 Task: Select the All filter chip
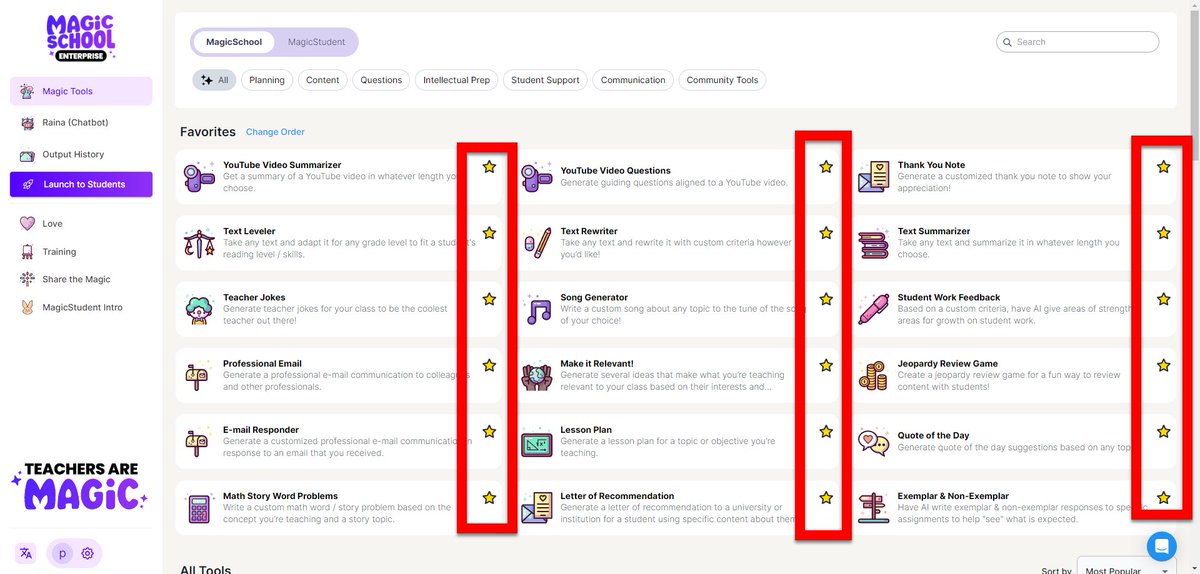[215, 80]
